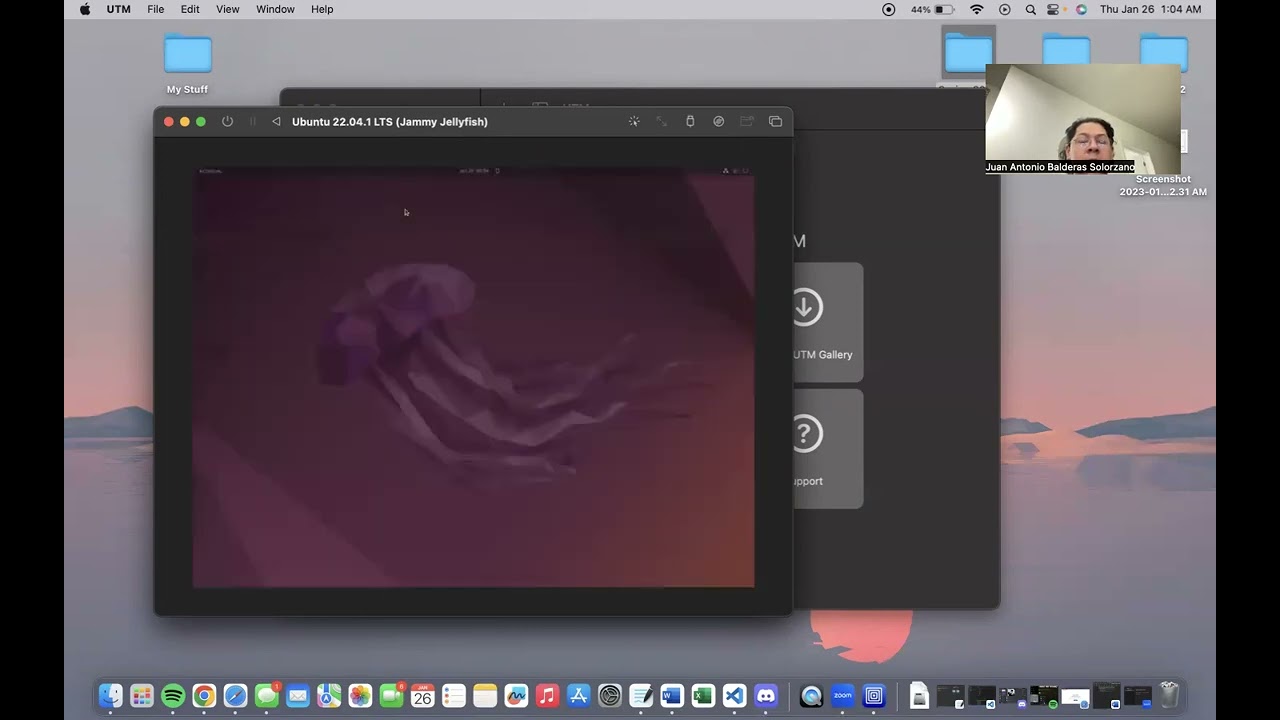
Task: Click the power button in the VM toolbar
Action: click(x=227, y=122)
